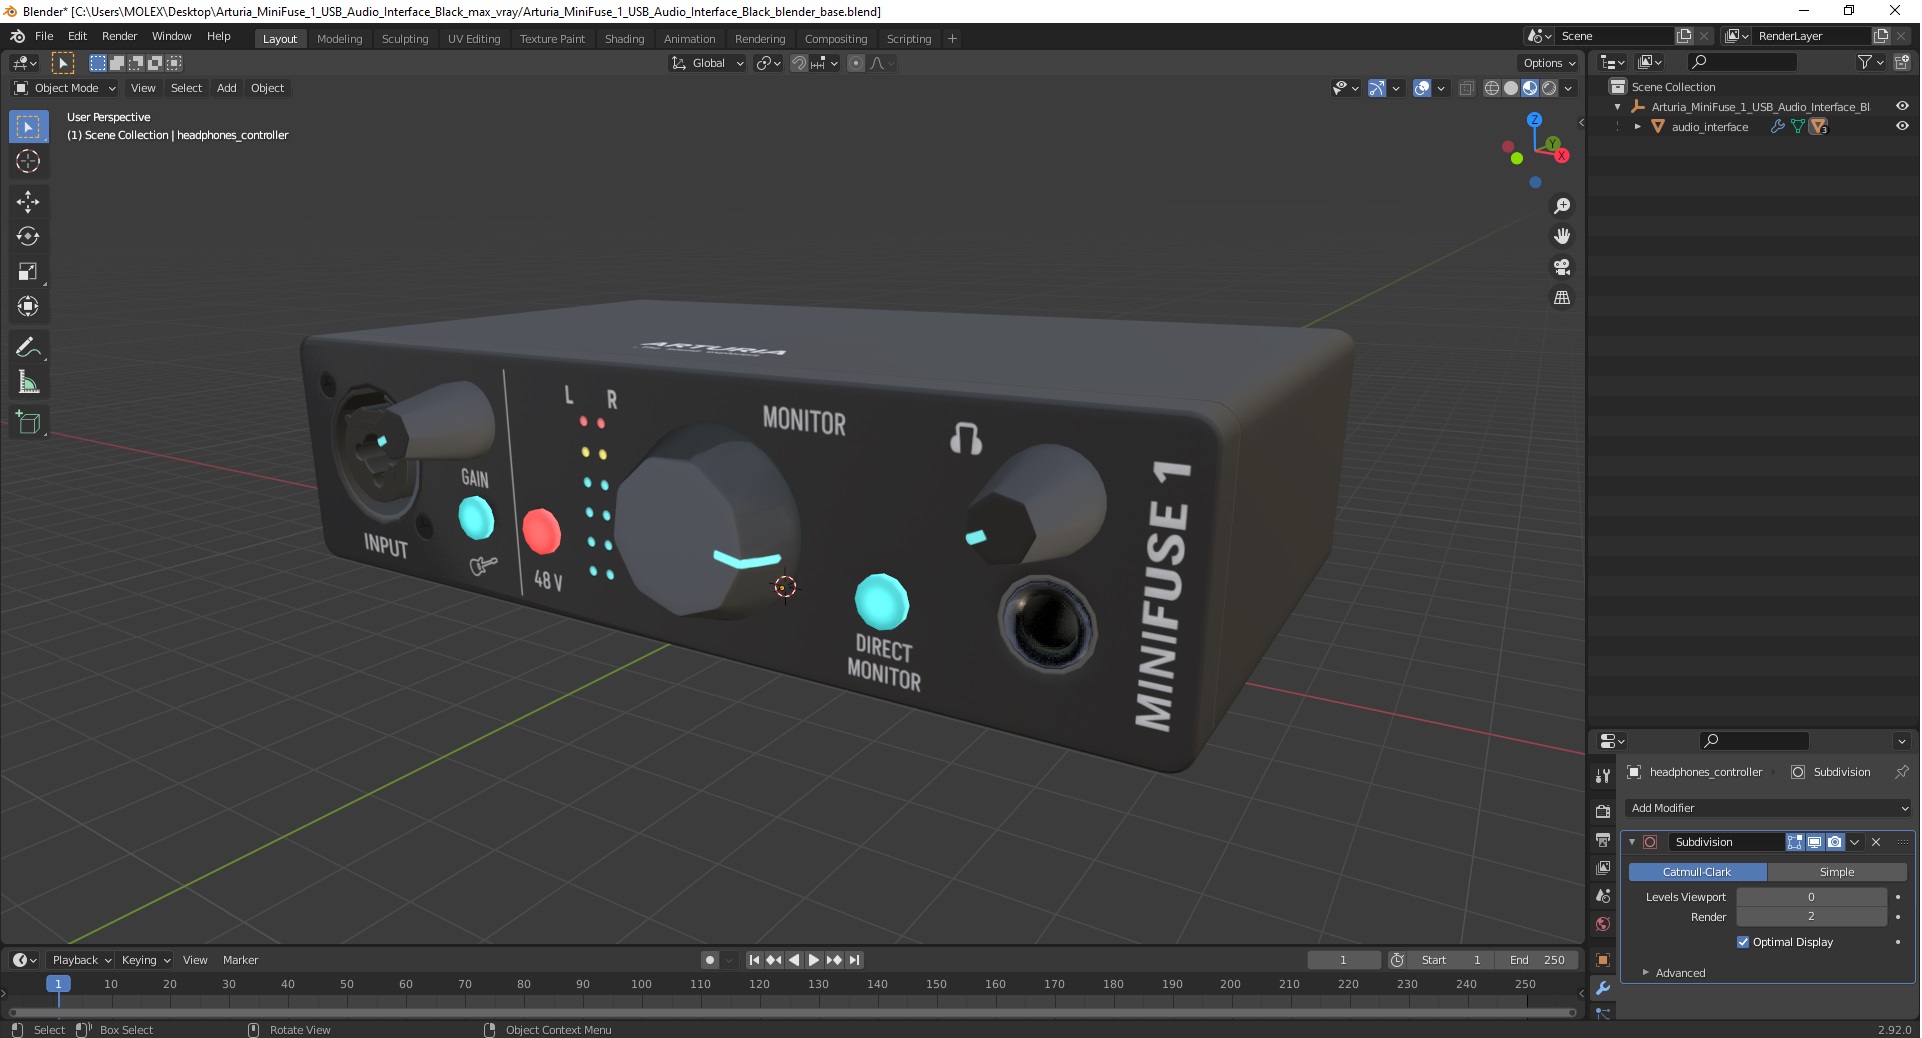Select the Simple subdivision type

click(1837, 872)
